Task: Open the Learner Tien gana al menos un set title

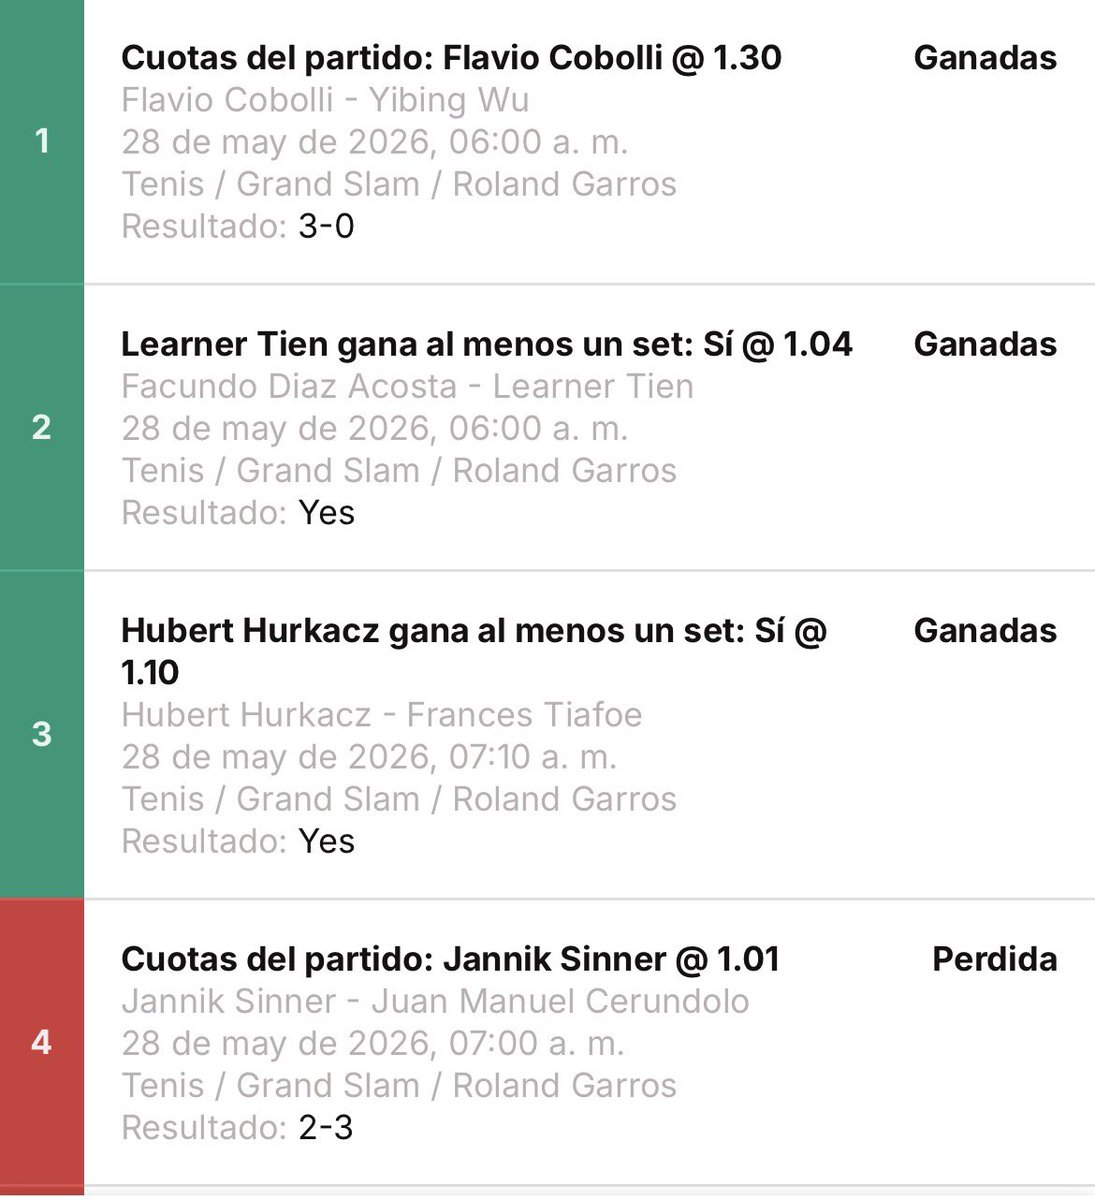Action: pos(487,344)
